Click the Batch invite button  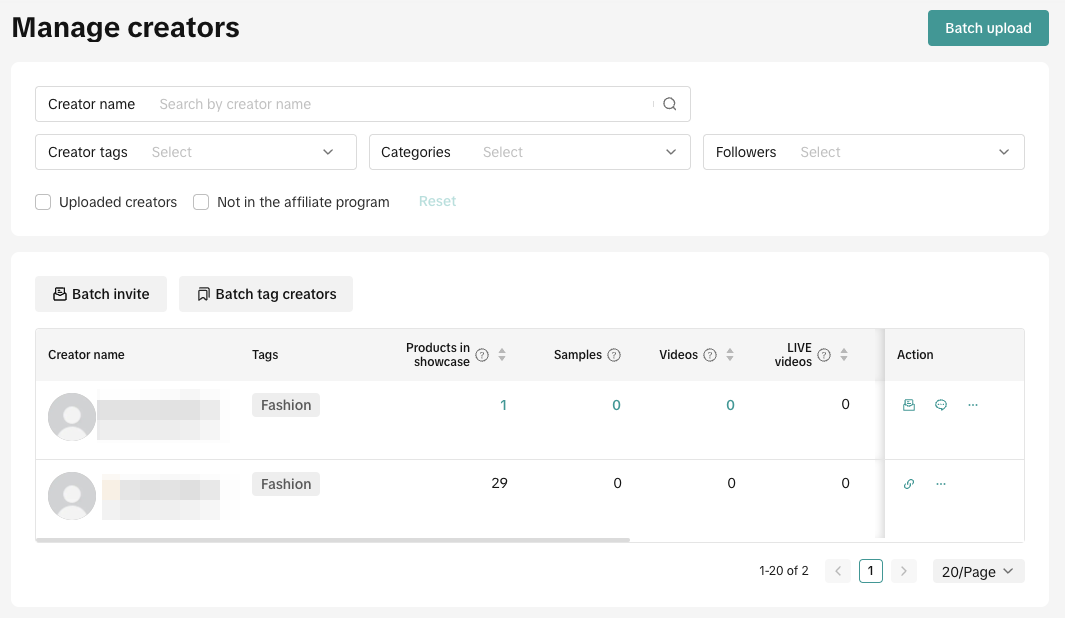(x=101, y=294)
